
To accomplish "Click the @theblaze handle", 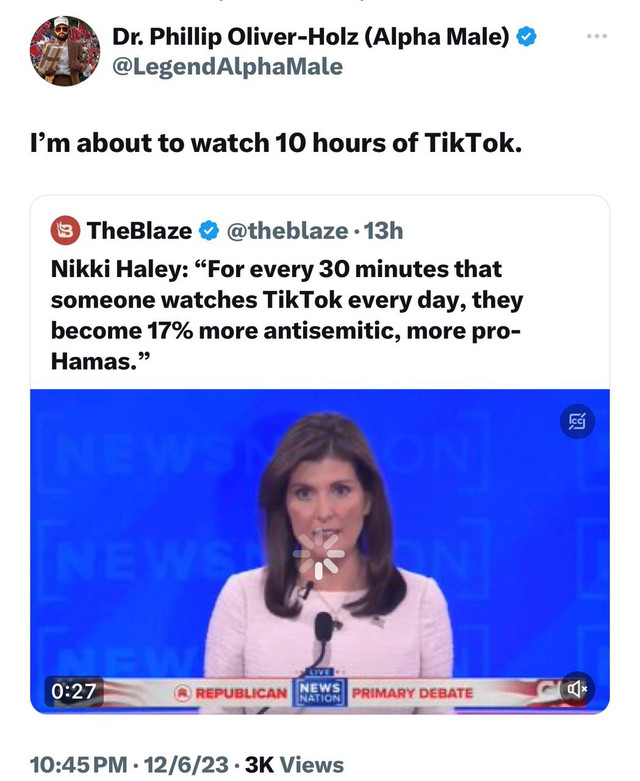I will (287, 231).
